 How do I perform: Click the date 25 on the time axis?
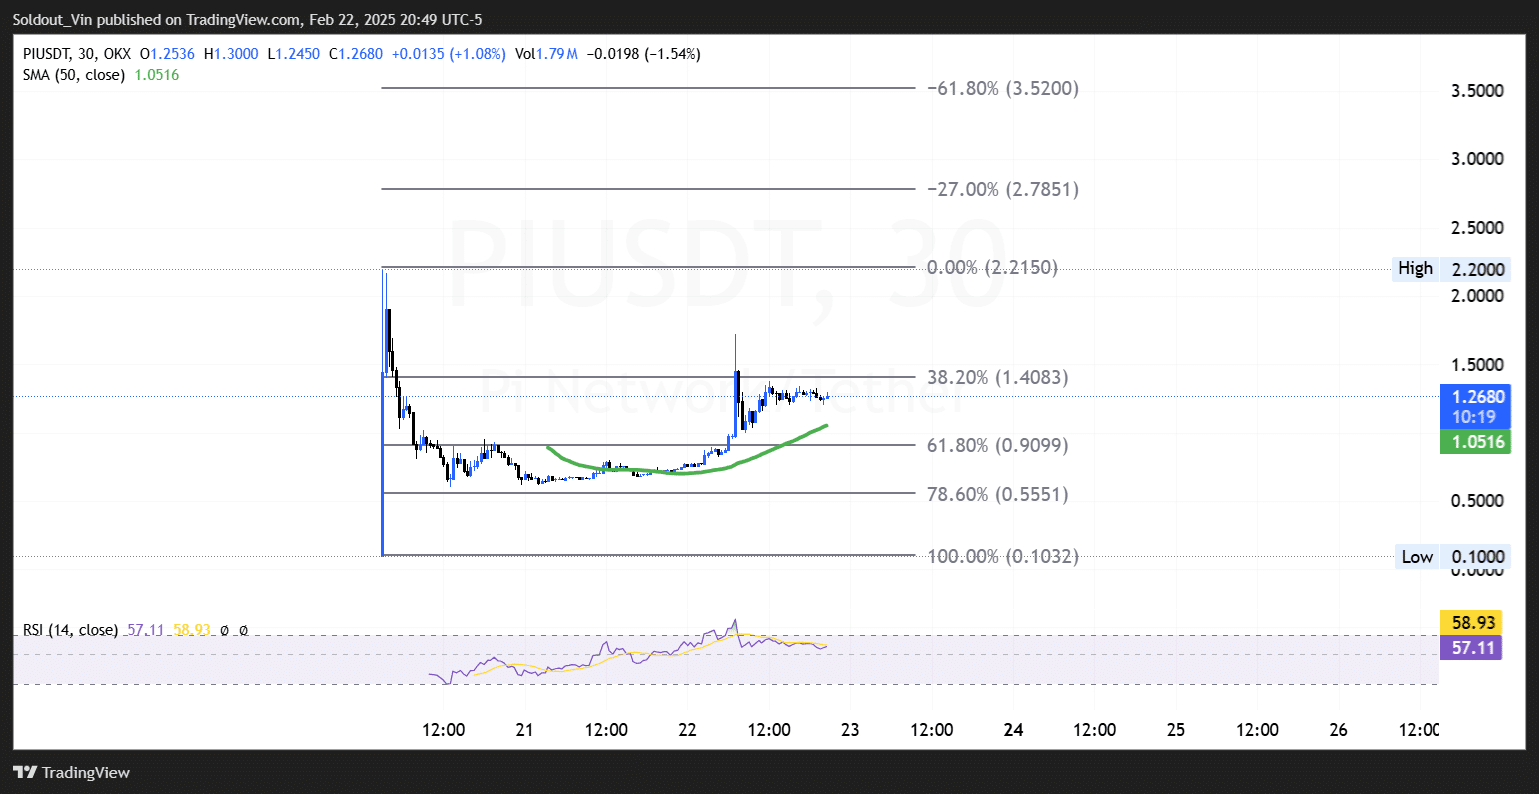(x=1176, y=731)
